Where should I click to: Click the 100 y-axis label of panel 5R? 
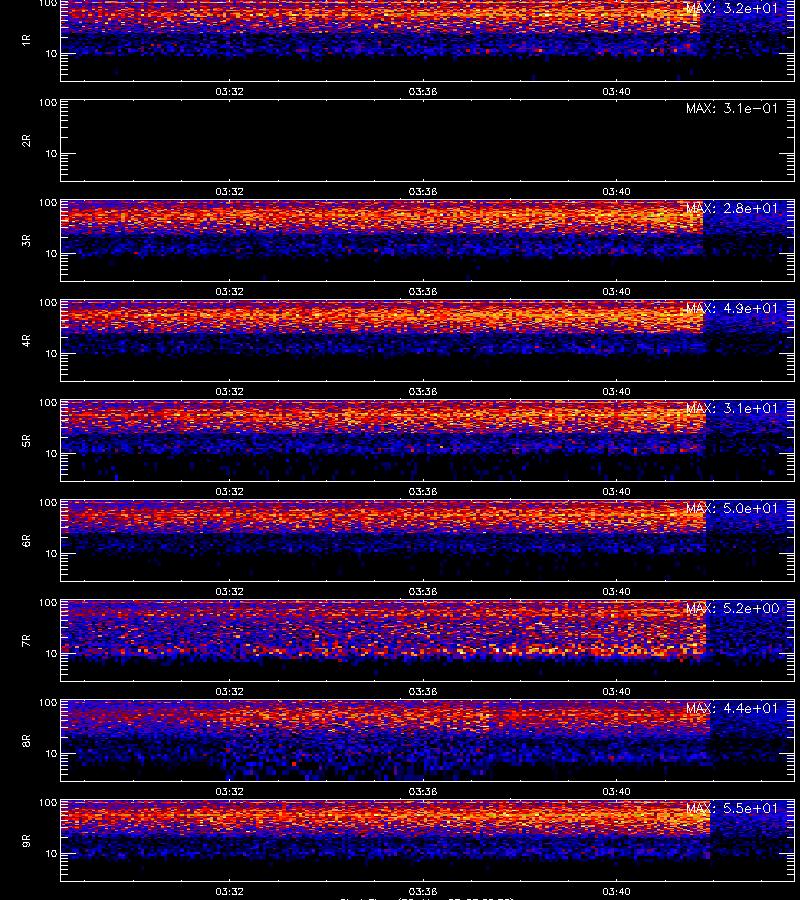[x=48, y=403]
